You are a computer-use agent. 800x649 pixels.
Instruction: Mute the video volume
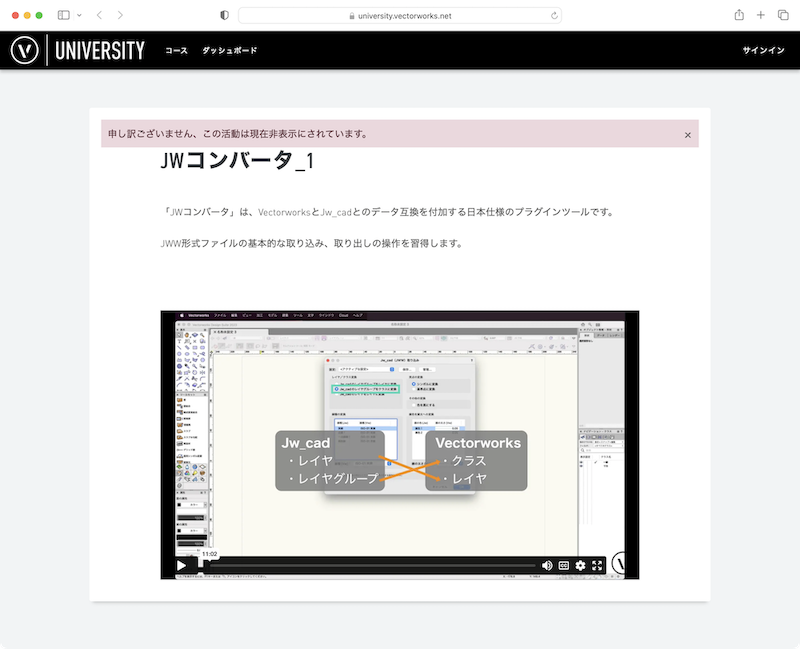coord(547,565)
